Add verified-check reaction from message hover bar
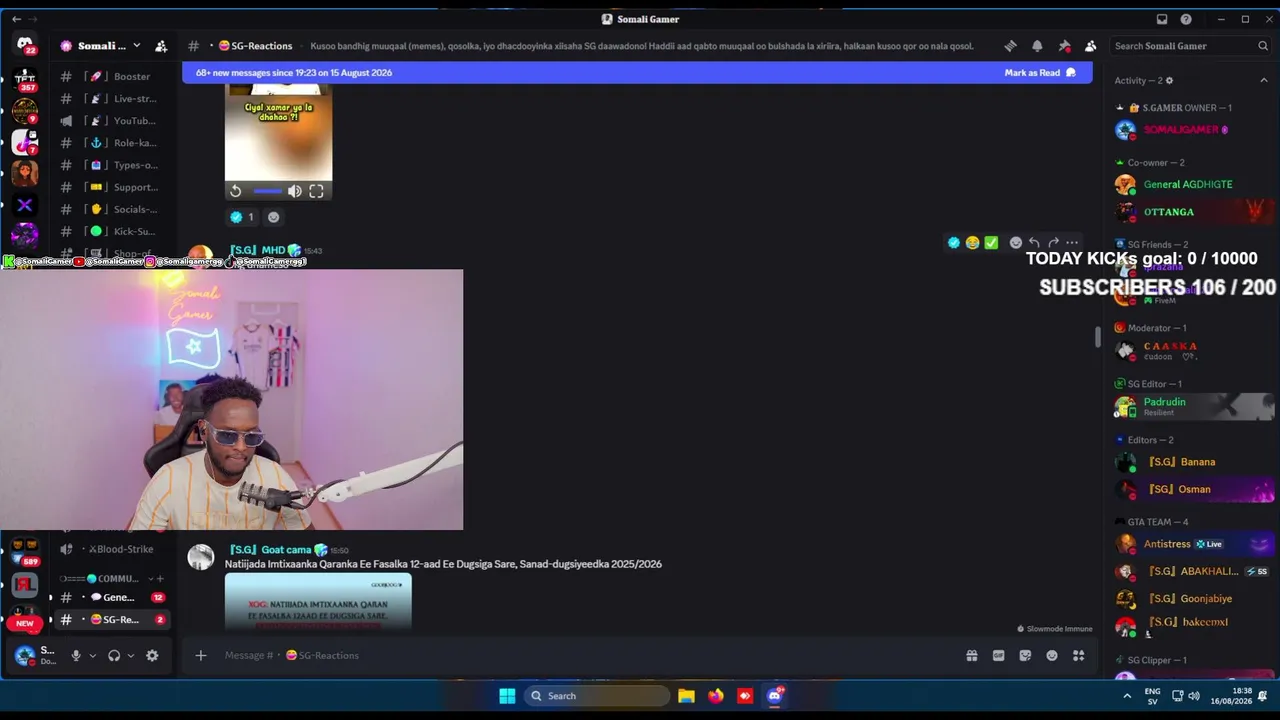This screenshot has width=1280, height=720. click(x=954, y=243)
